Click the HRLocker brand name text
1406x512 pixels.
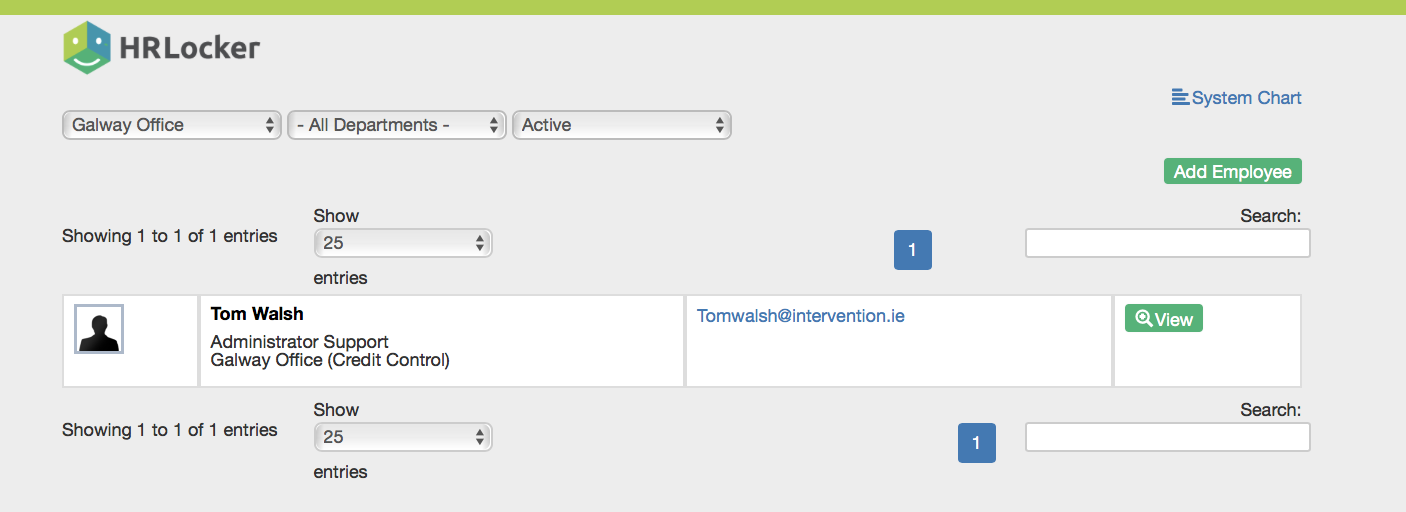point(189,47)
